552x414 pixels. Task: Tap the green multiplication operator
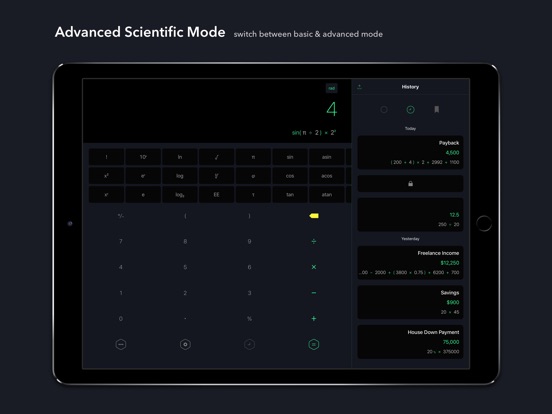point(314,267)
